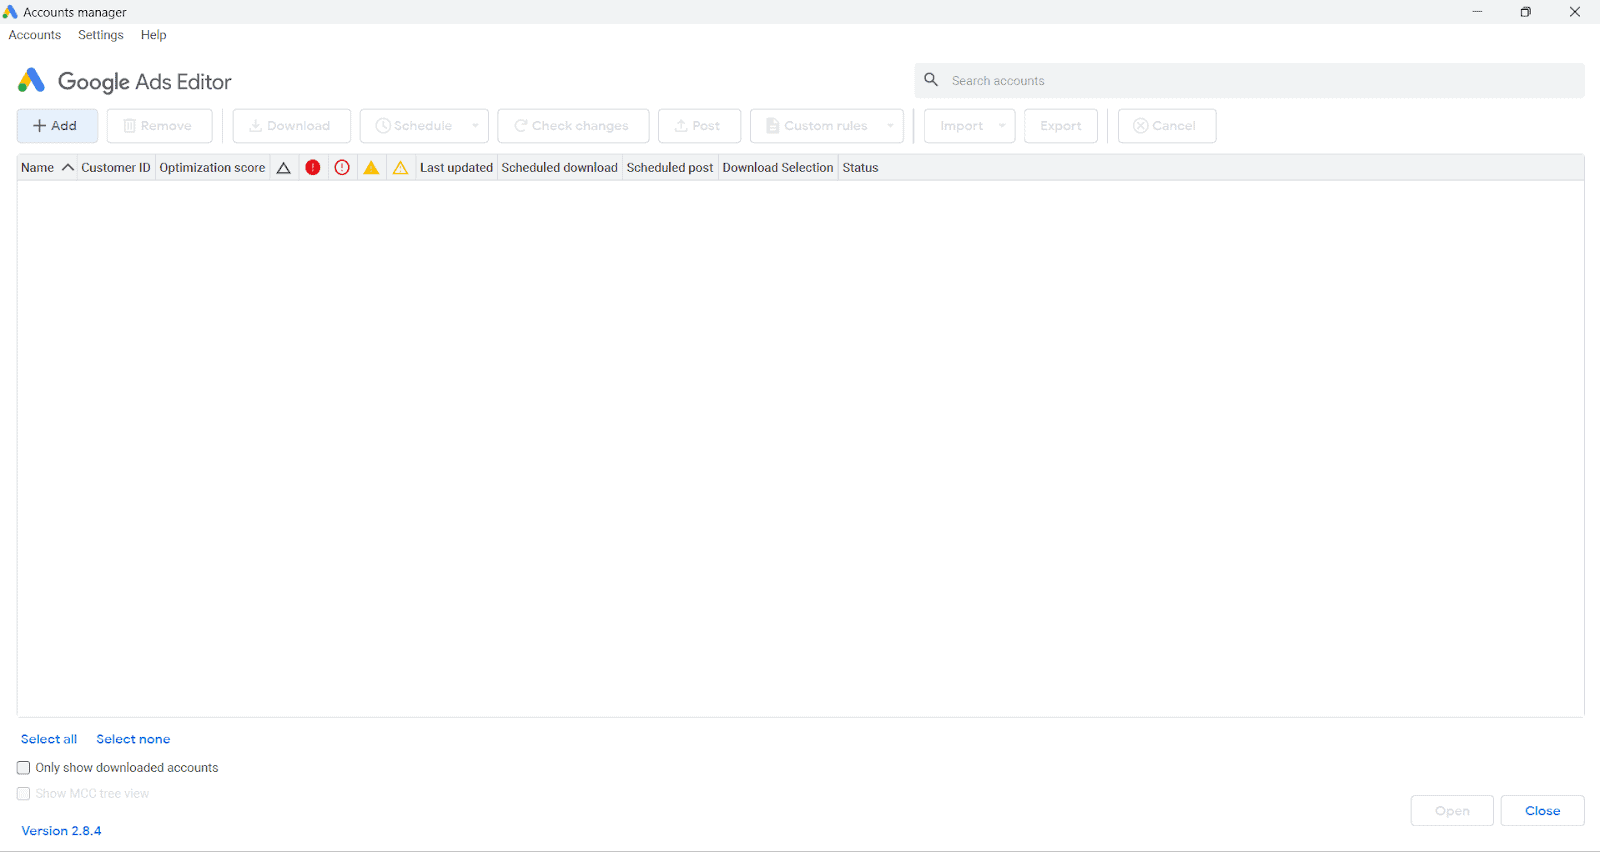Open the Settings menu
The image size is (1600, 852).
coord(101,35)
